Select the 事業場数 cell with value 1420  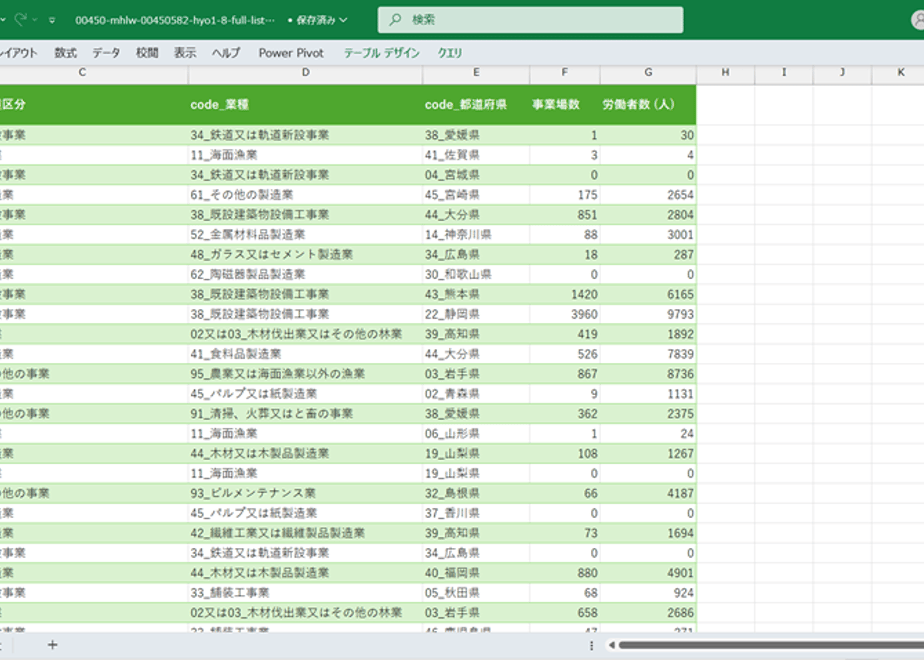coord(565,295)
